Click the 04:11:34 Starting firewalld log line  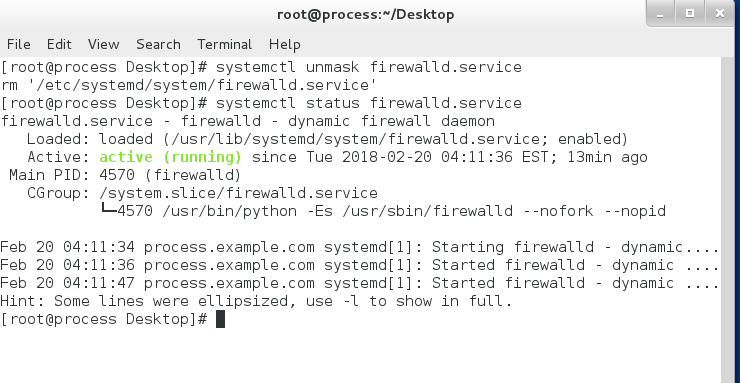click(360, 247)
